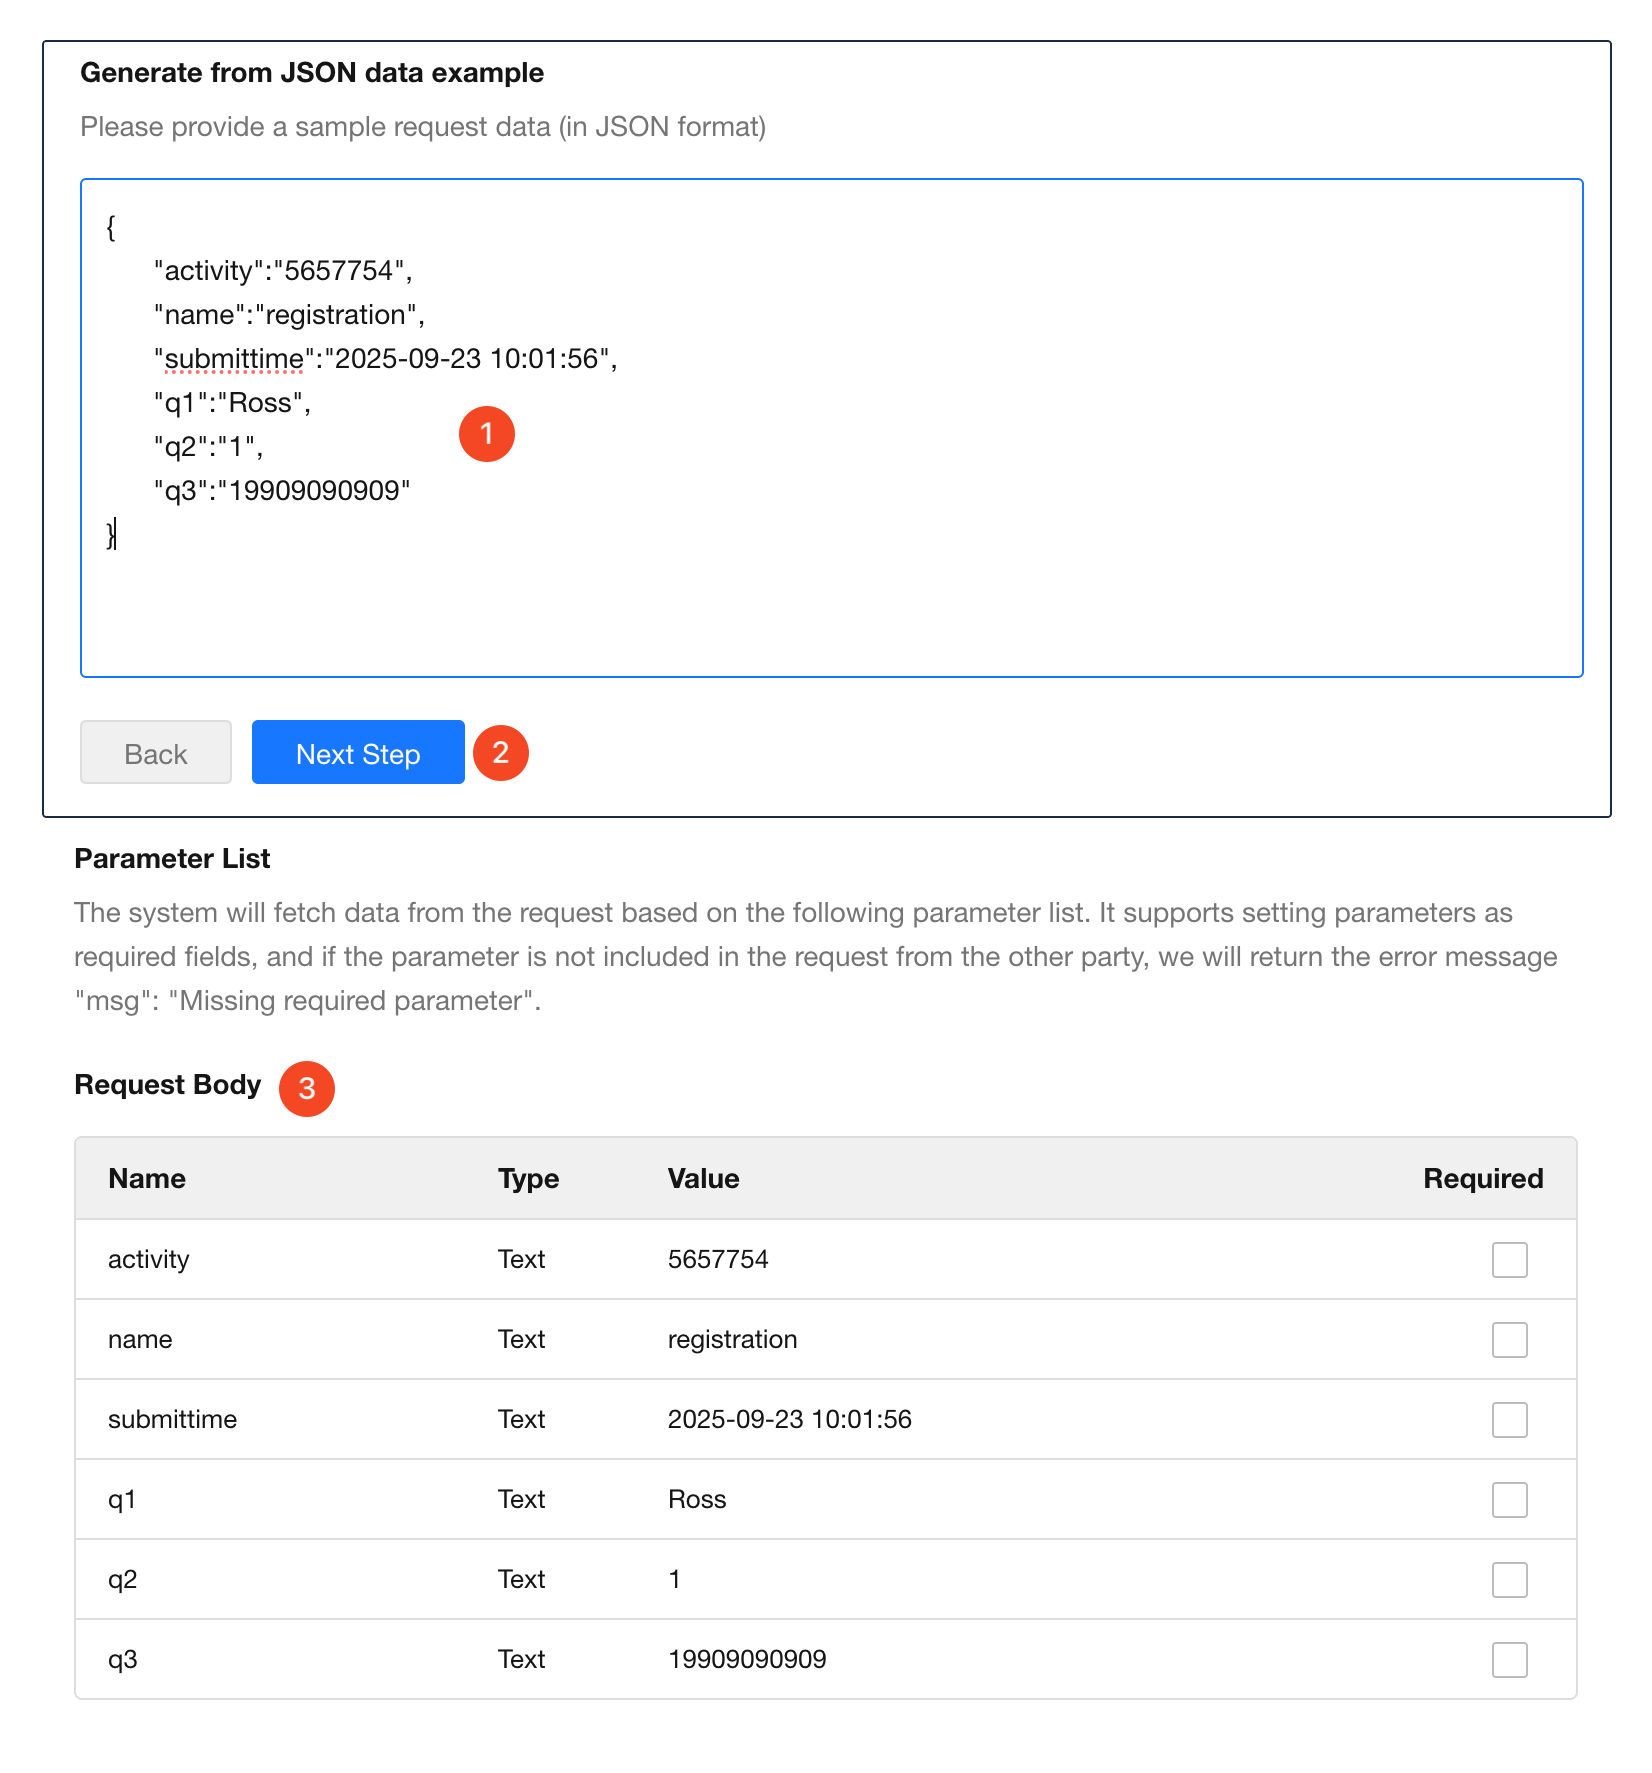Select the Value column header
The width and height of the screenshot is (1652, 1773).
point(703,1179)
